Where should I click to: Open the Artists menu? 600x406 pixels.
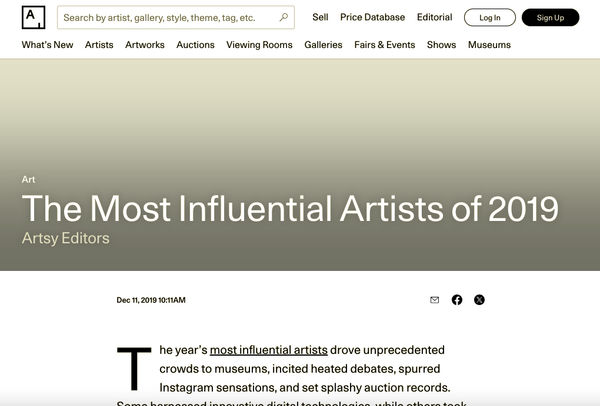tap(99, 45)
